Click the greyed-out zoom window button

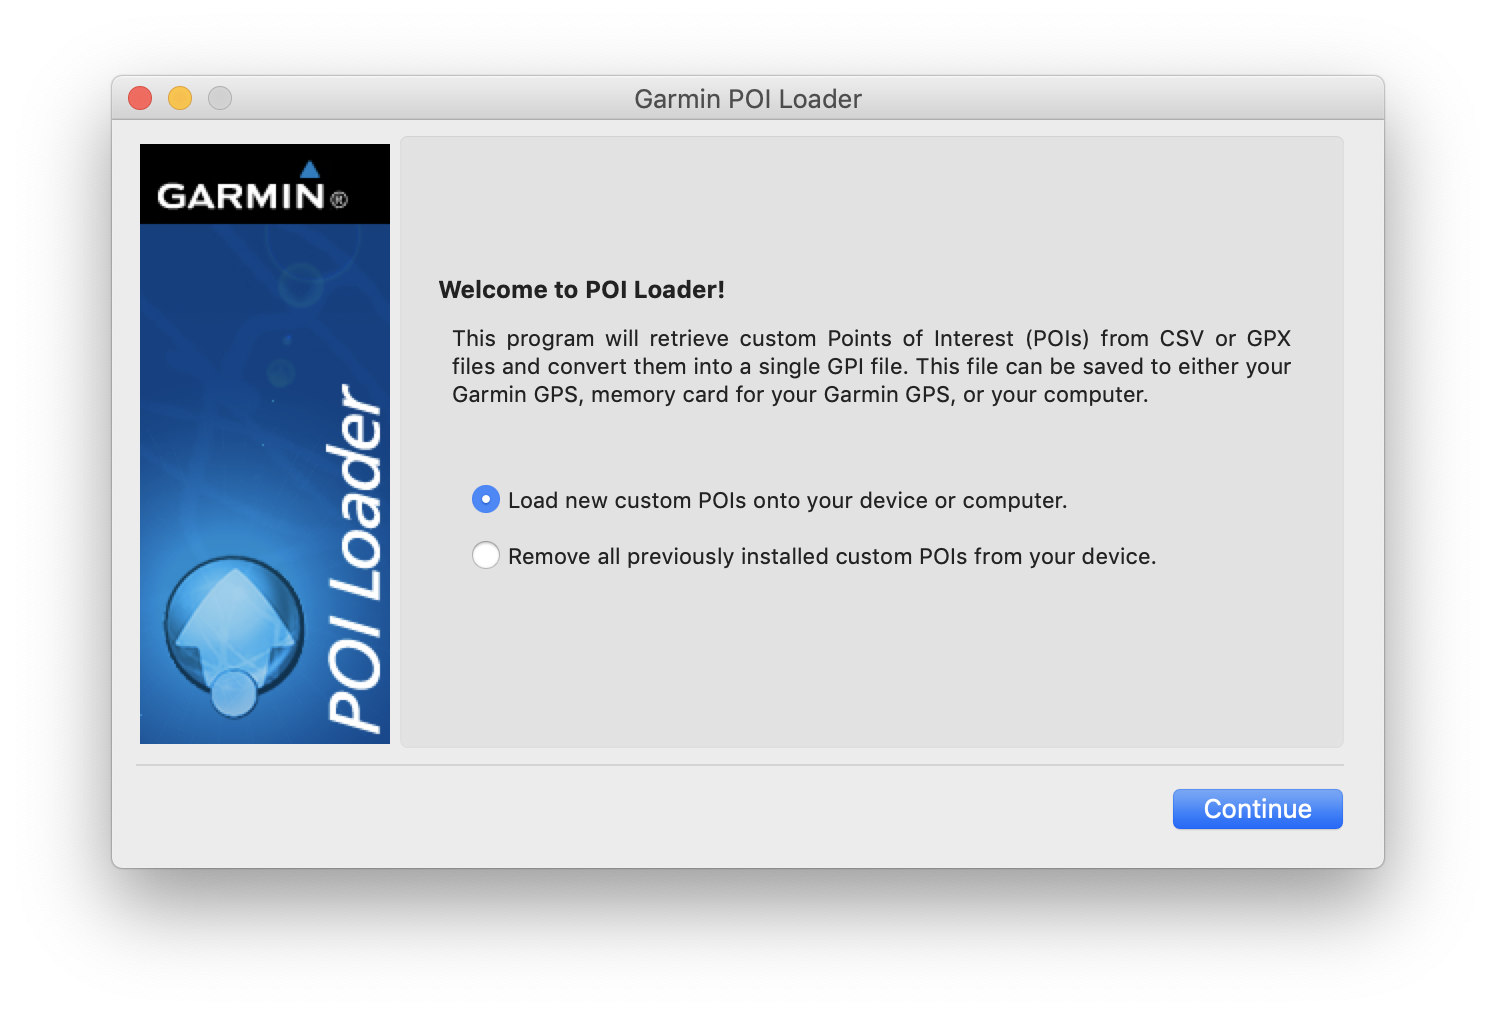pyautogui.click(x=220, y=98)
